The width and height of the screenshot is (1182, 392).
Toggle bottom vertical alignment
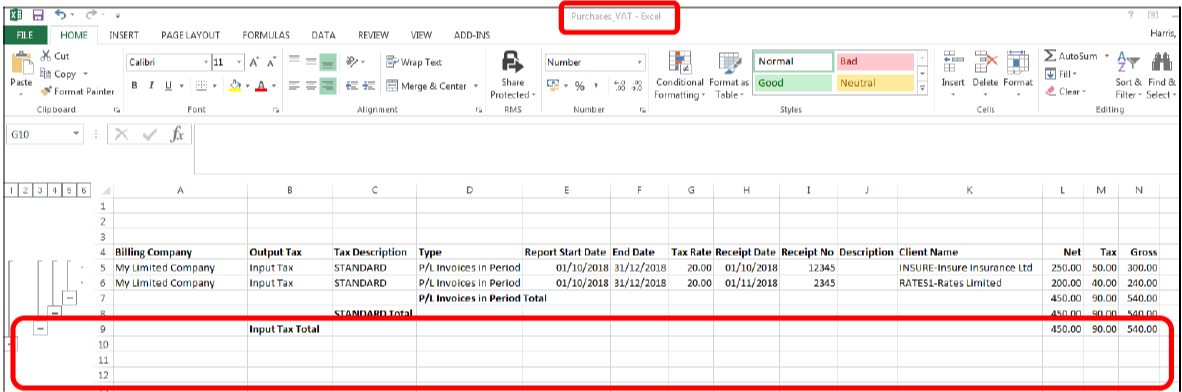327,62
